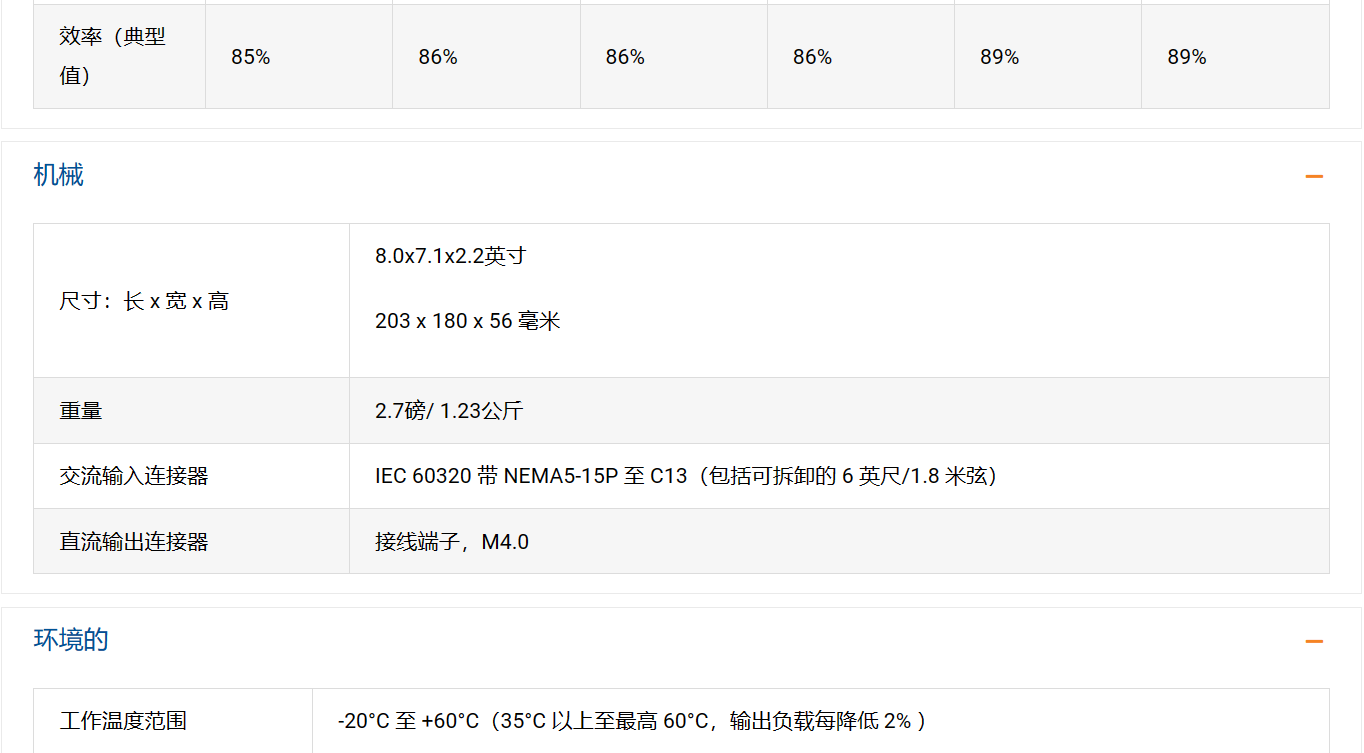The image size is (1364, 753).
Task: Click the 203 x 180 x 56 毫米 text
Action: click(467, 321)
